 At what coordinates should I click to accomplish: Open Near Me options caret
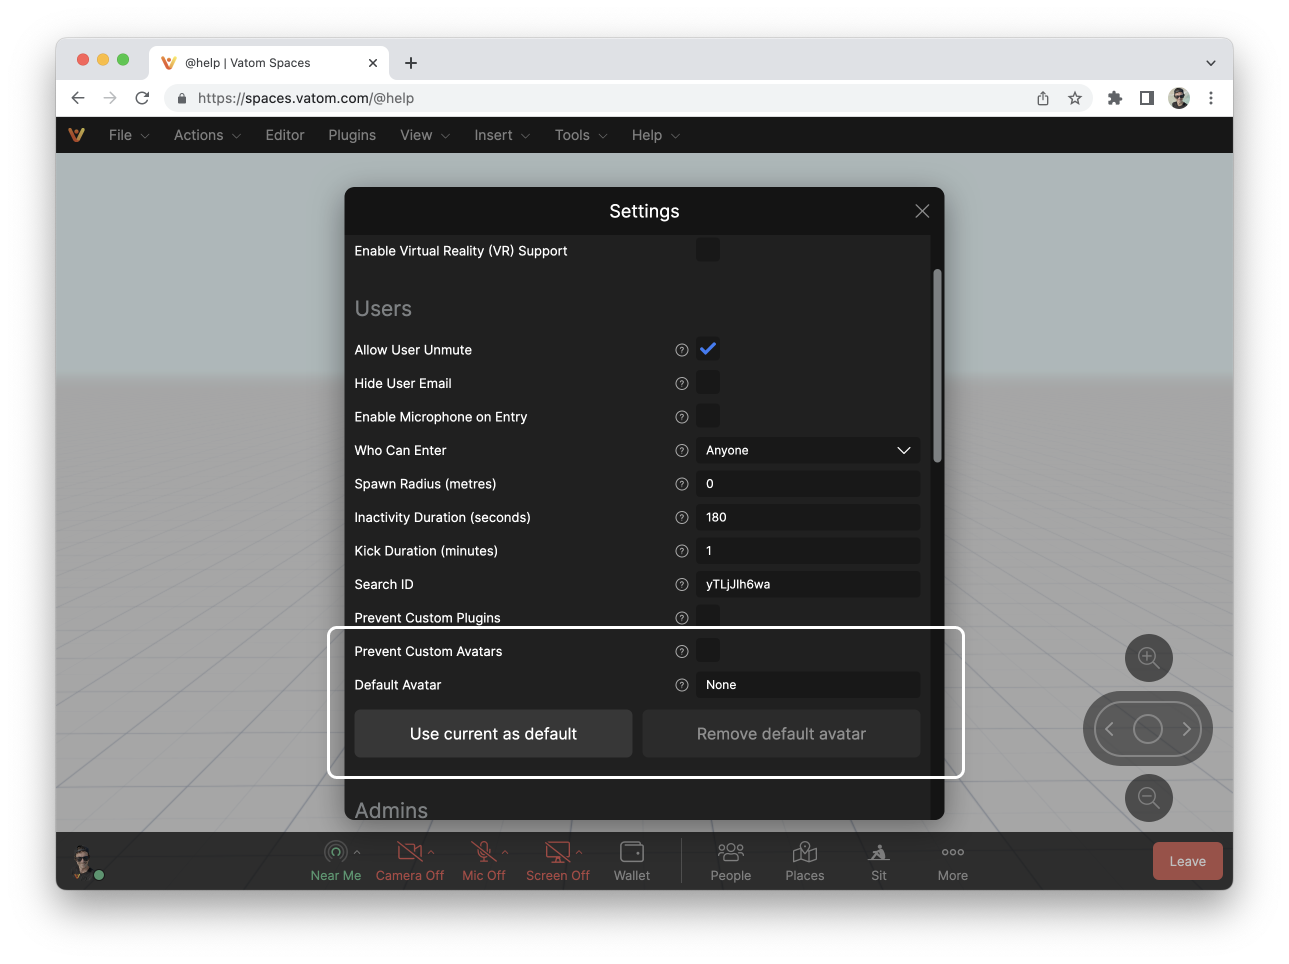357,852
